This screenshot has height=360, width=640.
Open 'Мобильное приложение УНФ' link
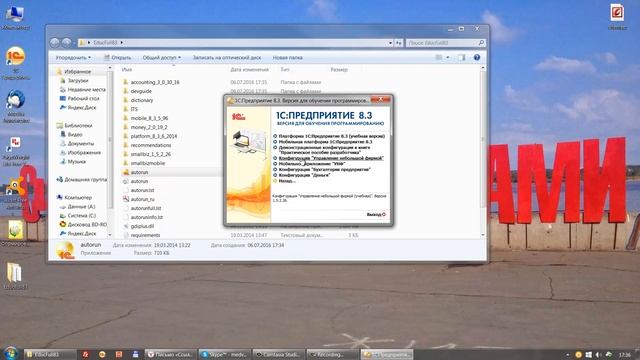point(312,164)
